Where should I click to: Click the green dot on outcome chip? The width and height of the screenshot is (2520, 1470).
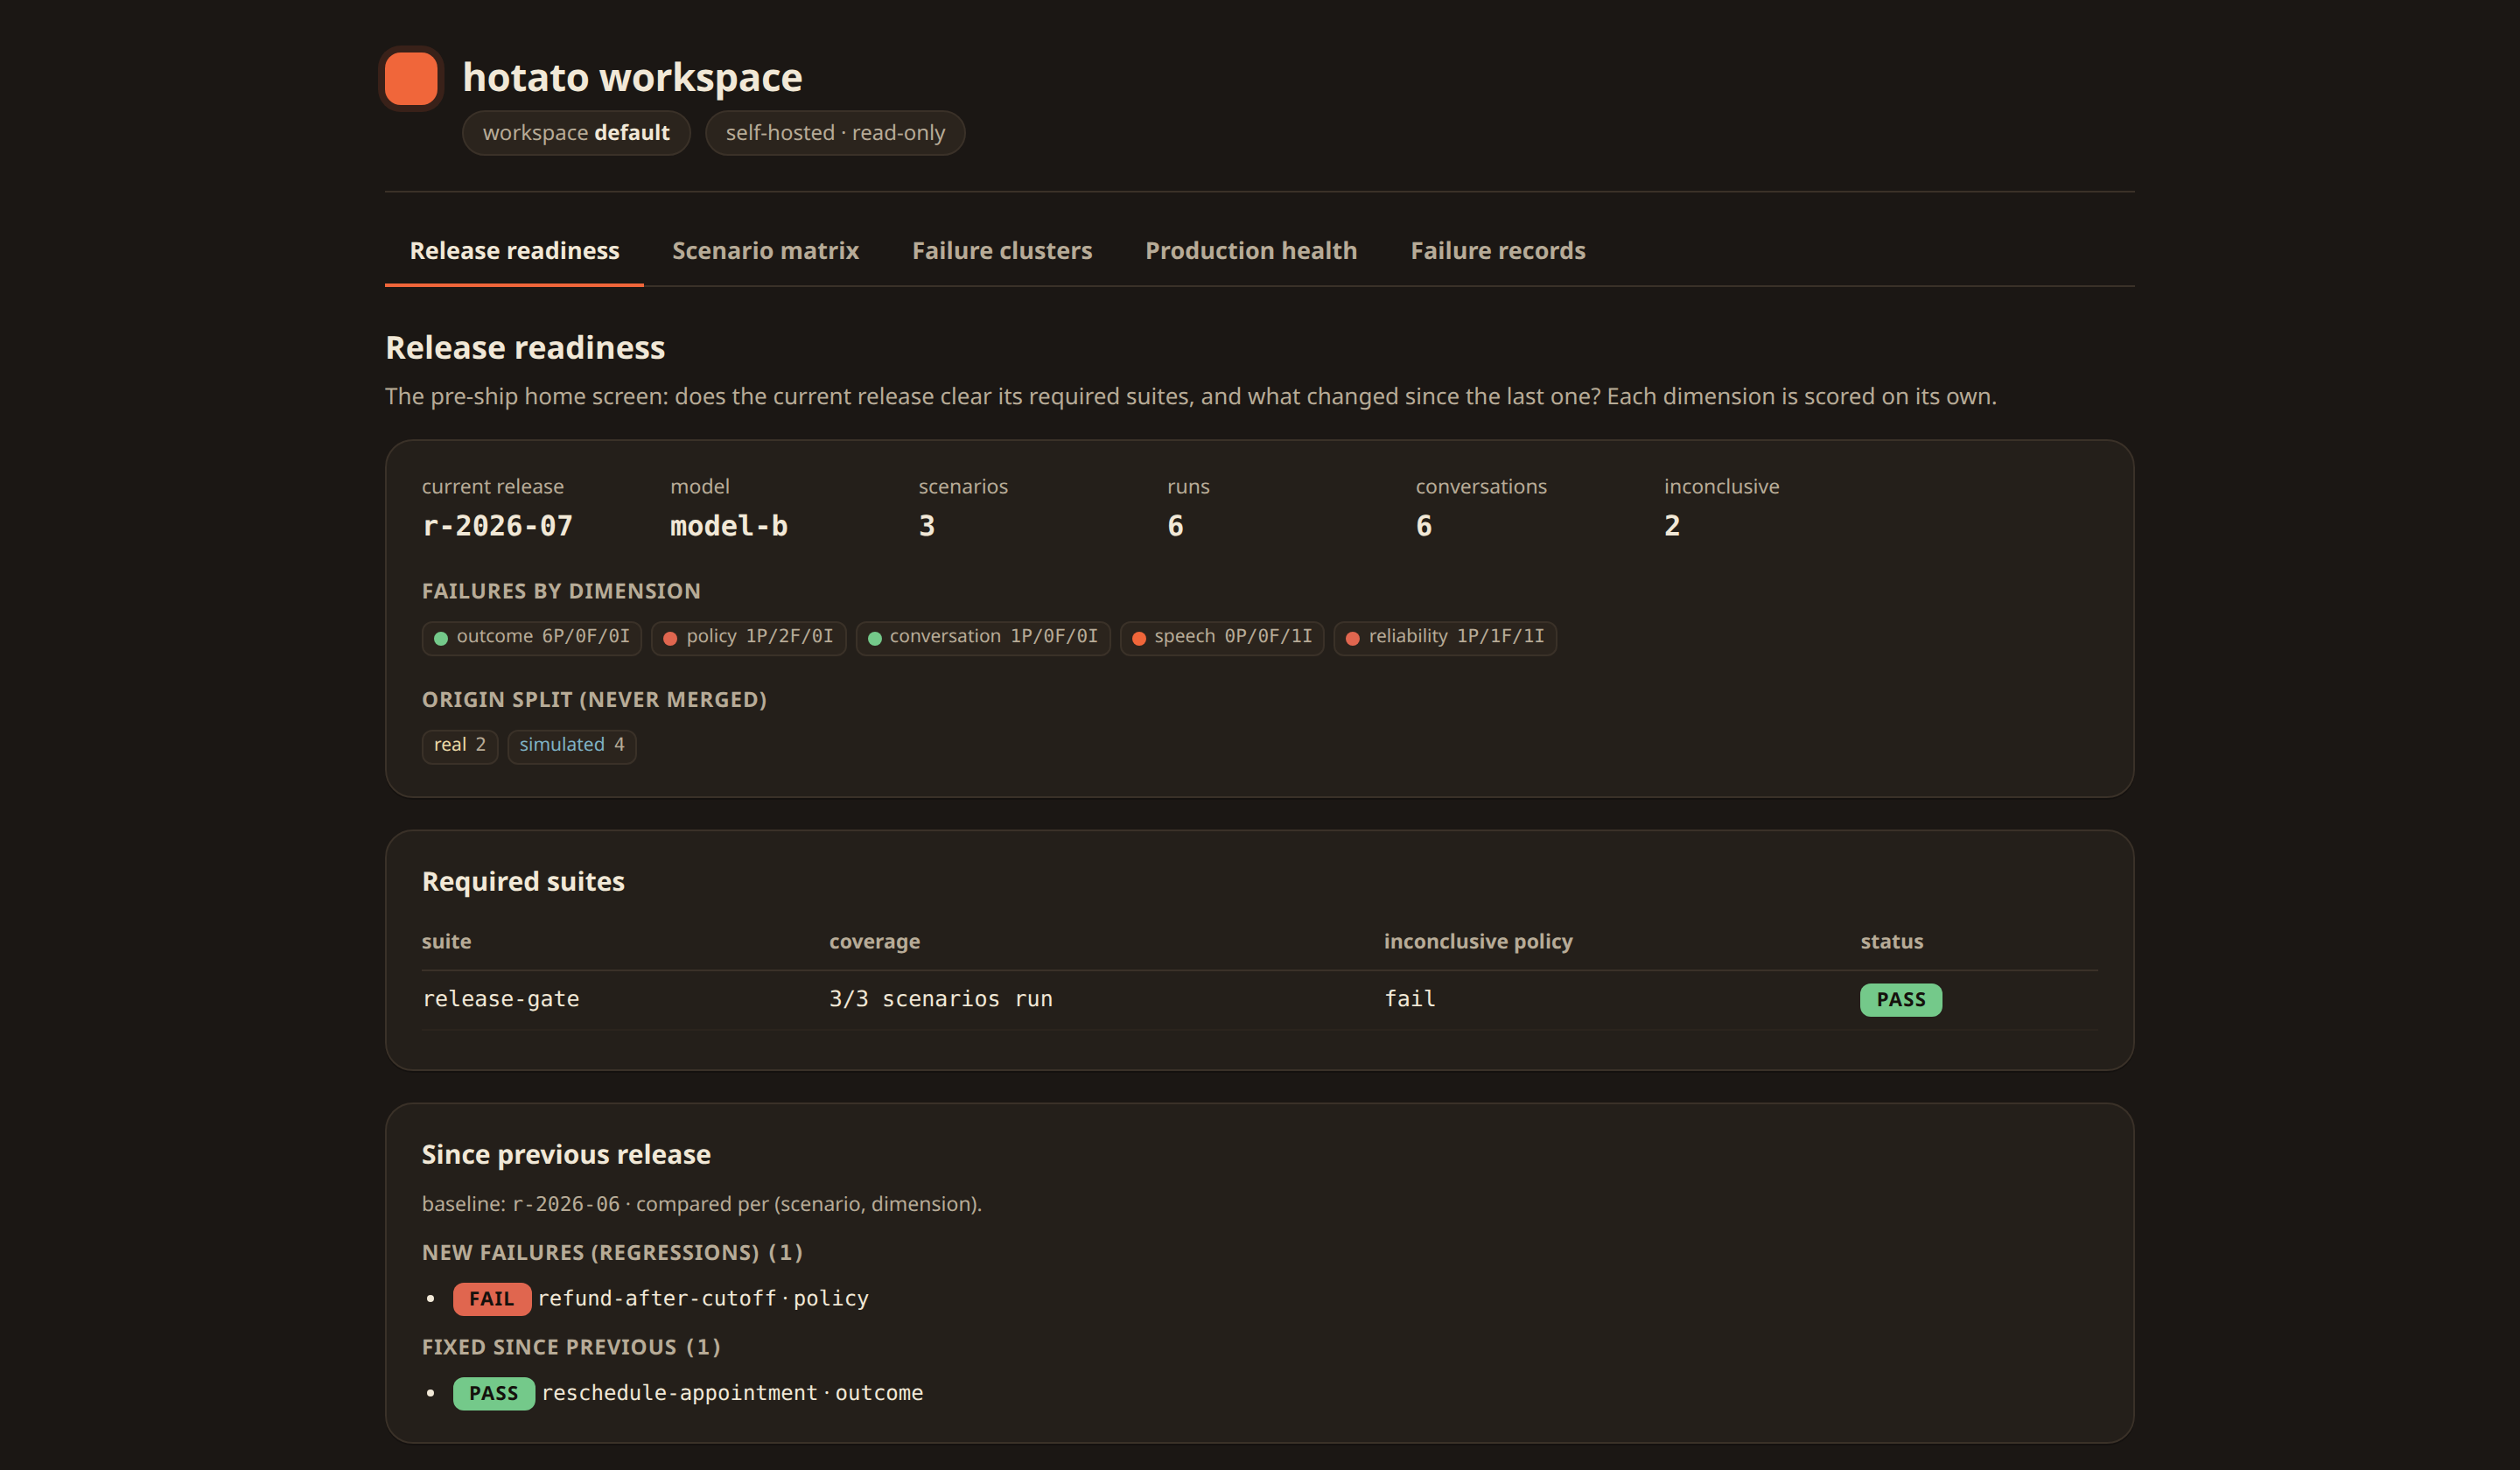441,639
